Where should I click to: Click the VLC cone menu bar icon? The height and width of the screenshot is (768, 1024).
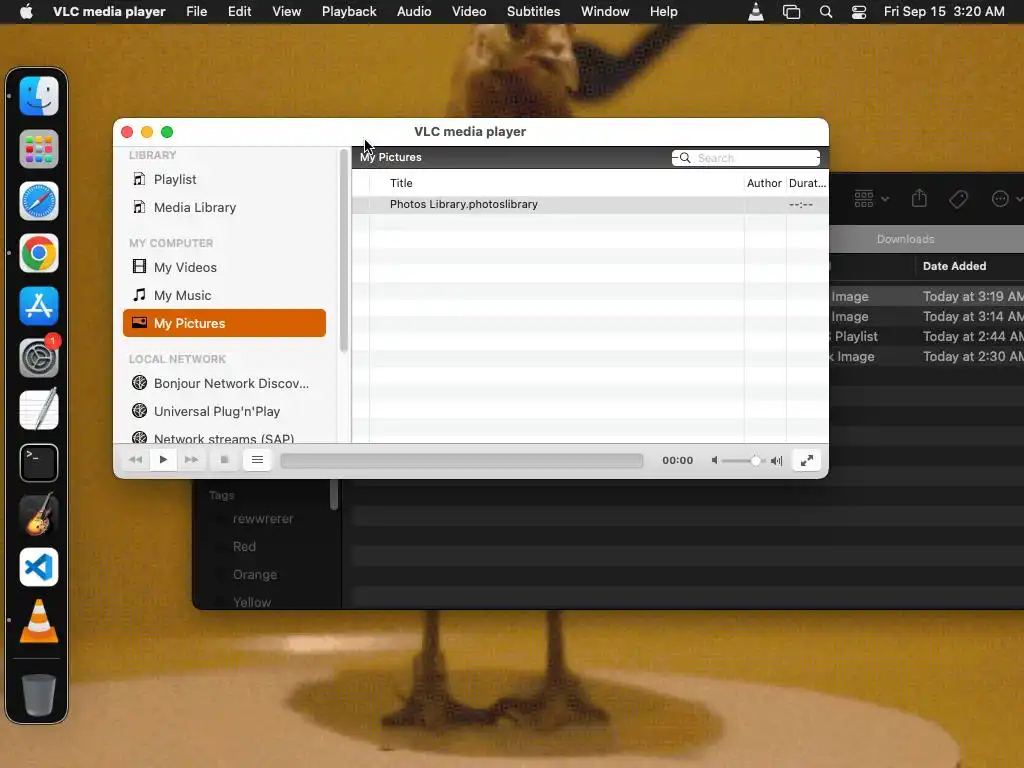pyautogui.click(x=756, y=12)
